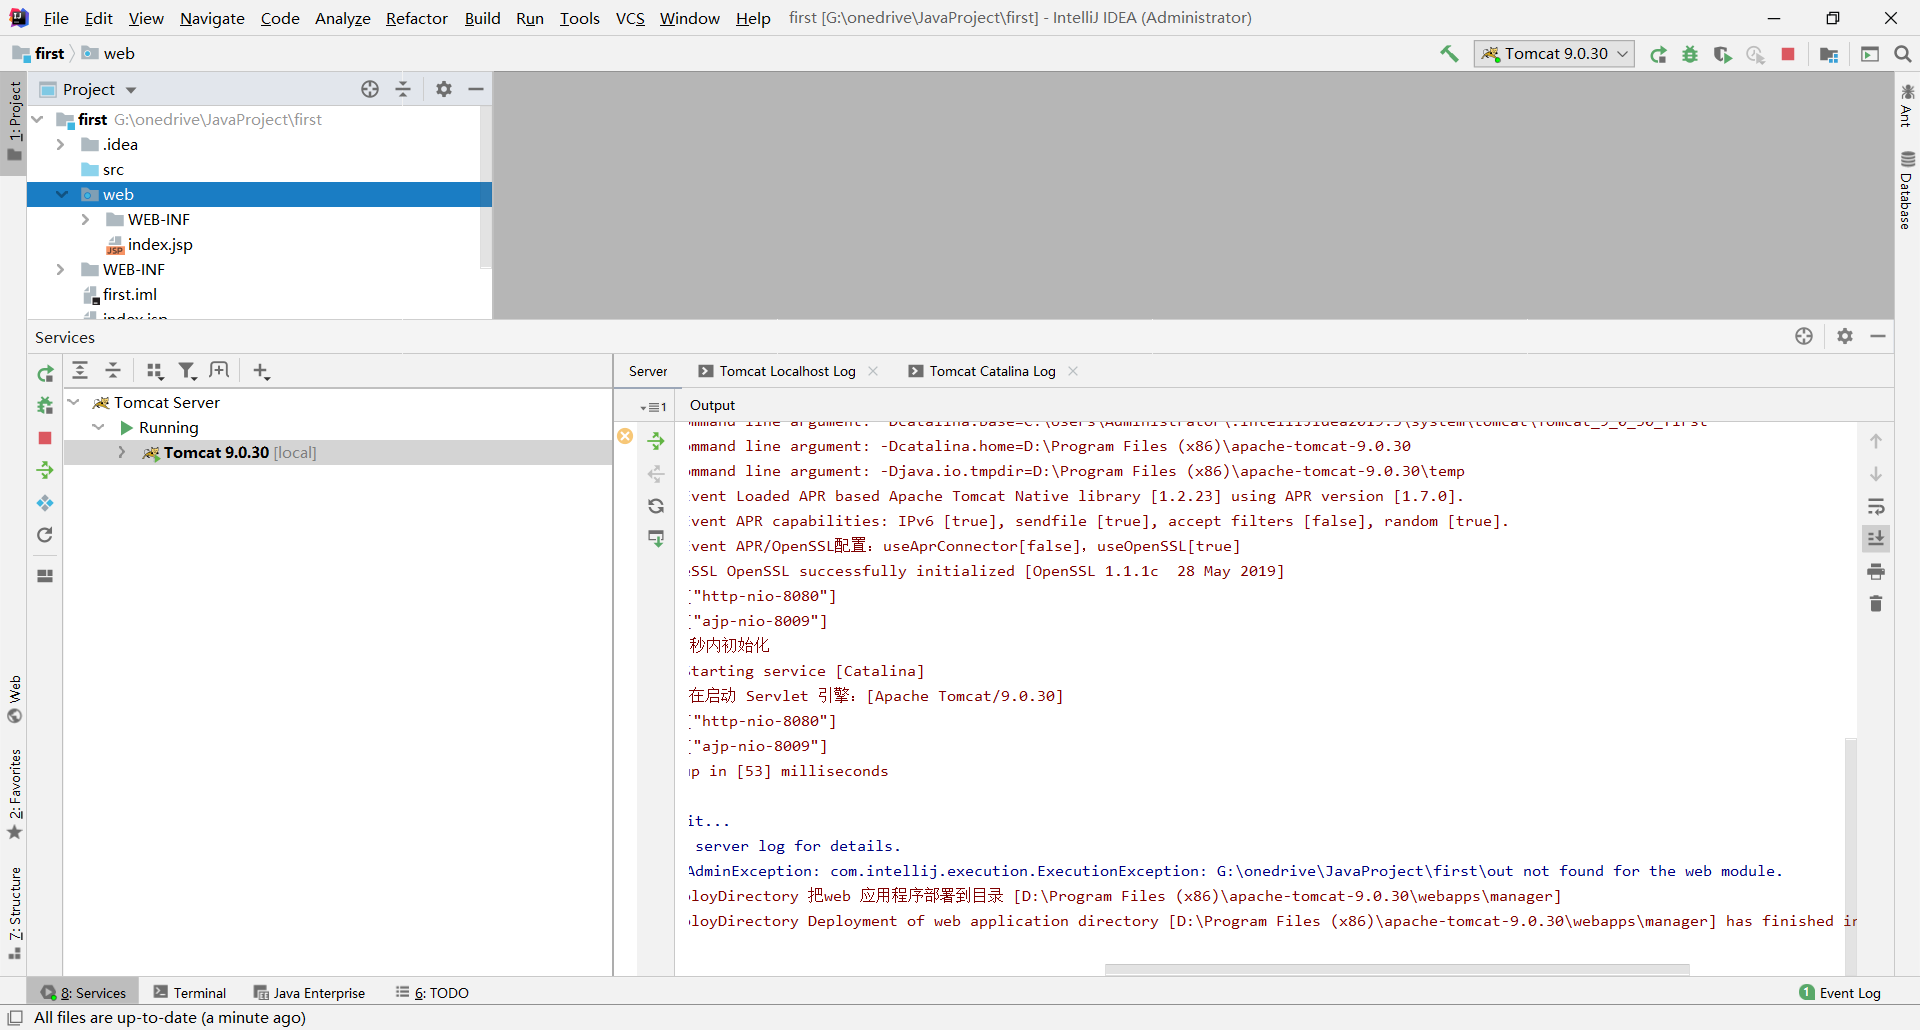Click Locate/Select Opened File in the Project panel

coord(370,89)
